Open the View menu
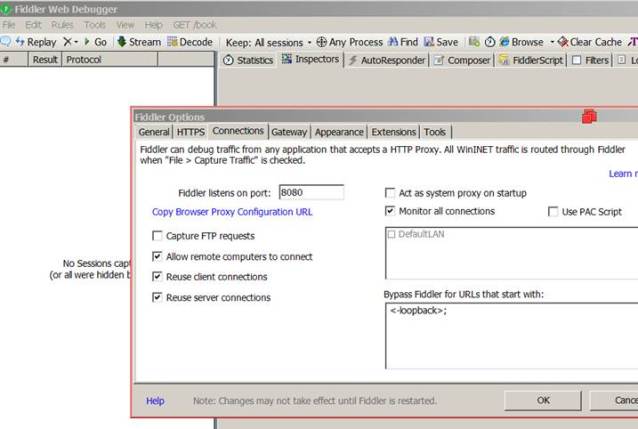The height and width of the screenshot is (429, 638). click(x=125, y=25)
